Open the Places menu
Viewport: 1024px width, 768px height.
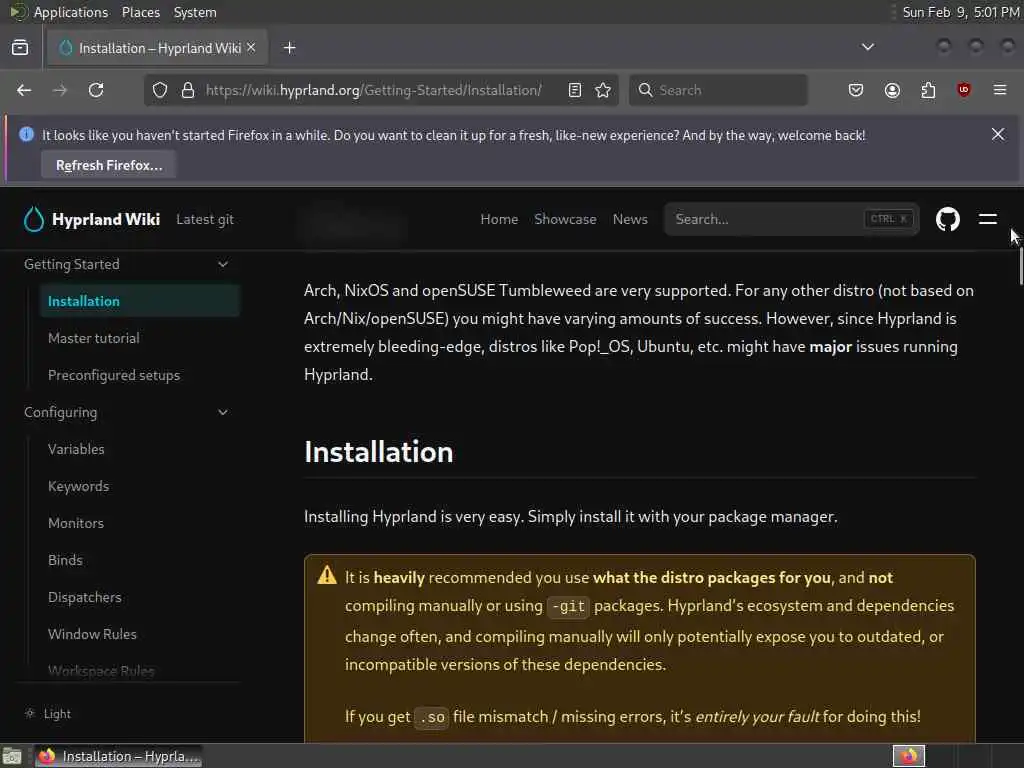[x=141, y=12]
